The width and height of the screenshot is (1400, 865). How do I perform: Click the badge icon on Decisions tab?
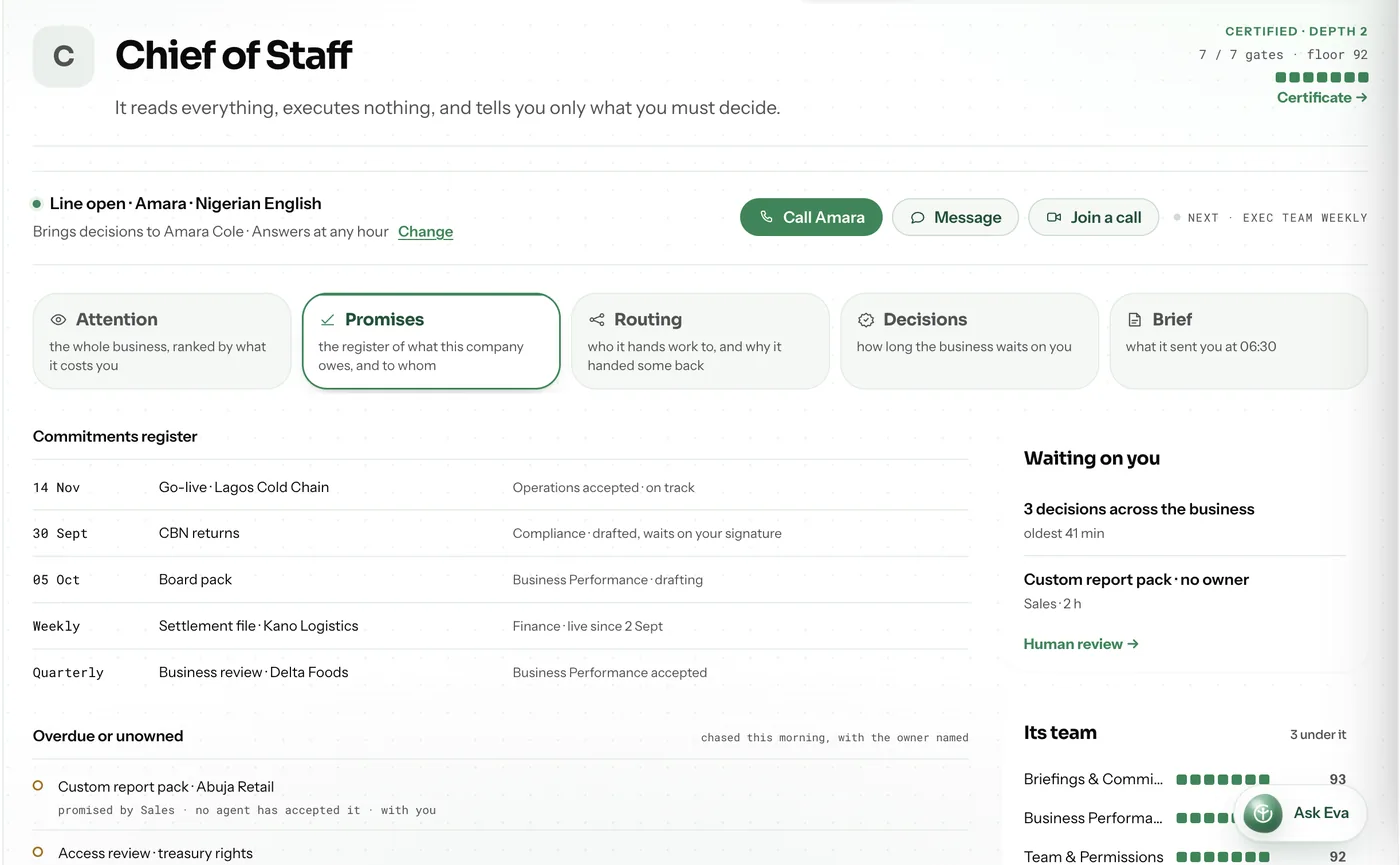pos(866,320)
